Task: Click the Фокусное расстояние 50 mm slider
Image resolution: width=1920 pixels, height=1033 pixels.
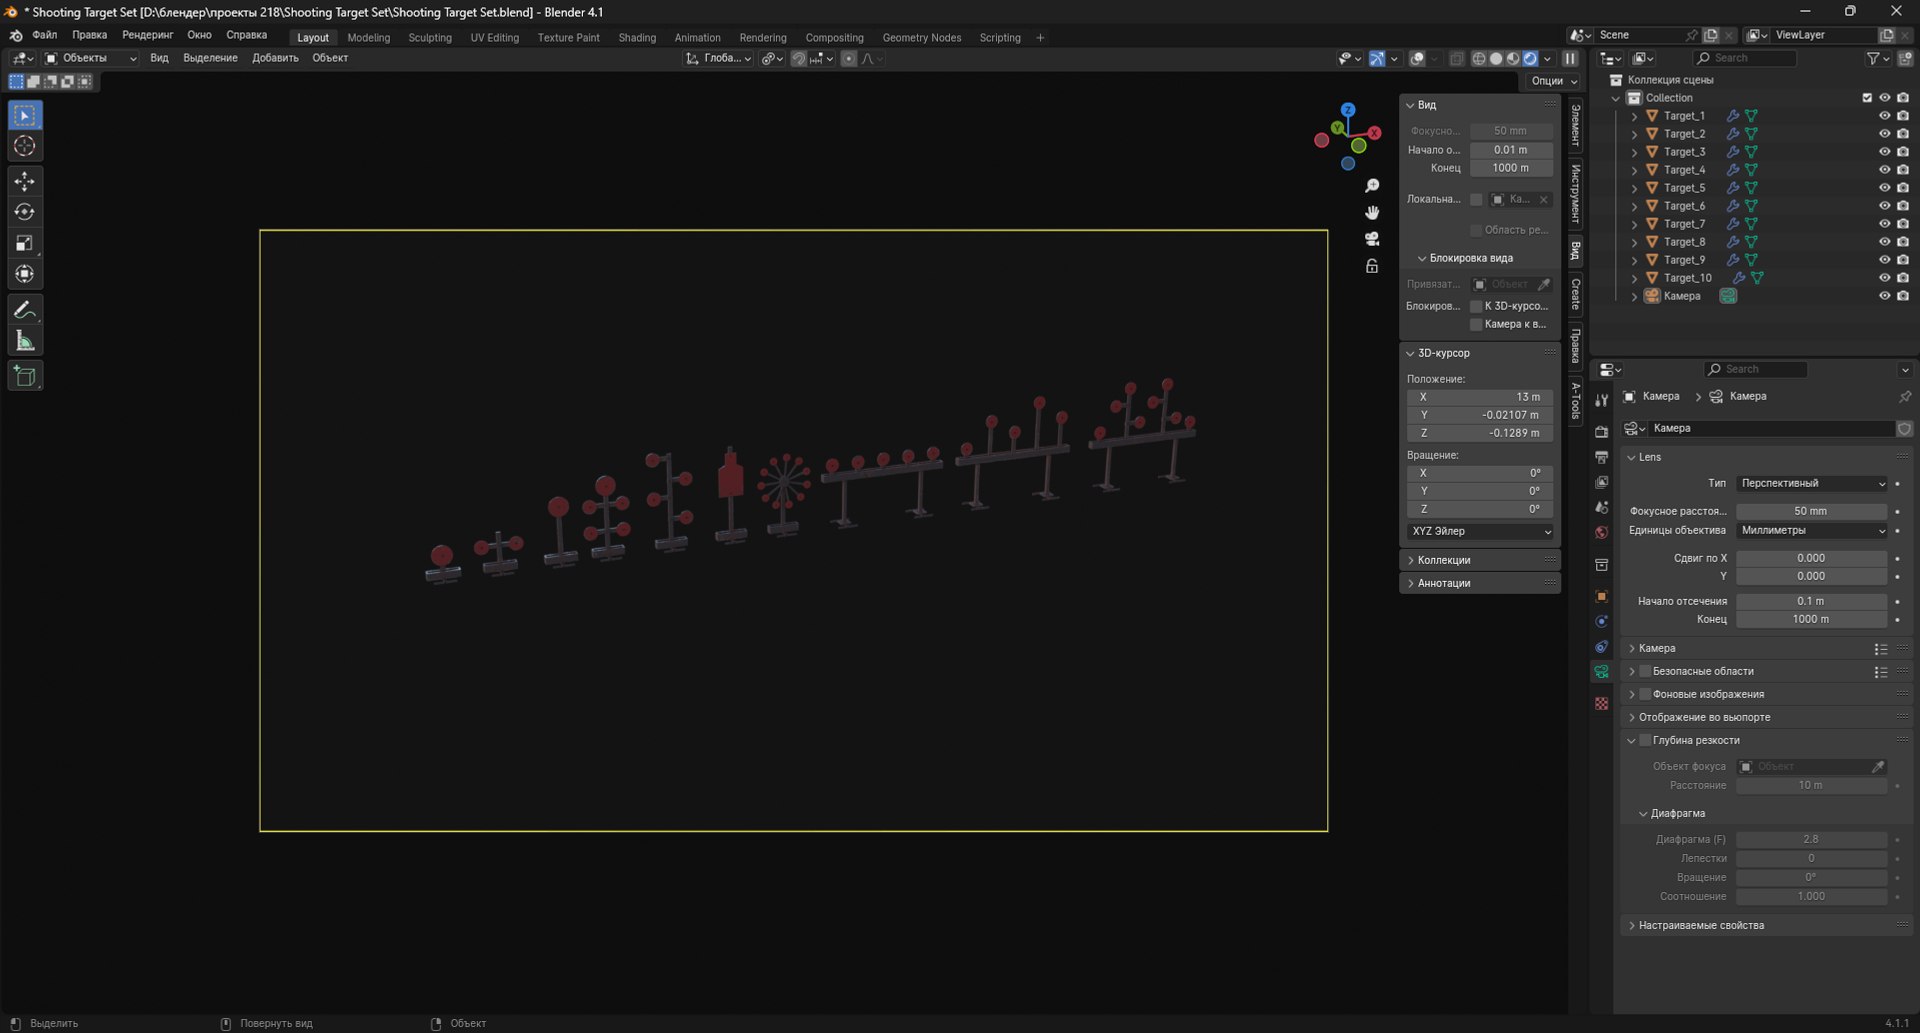Action: (1811, 511)
